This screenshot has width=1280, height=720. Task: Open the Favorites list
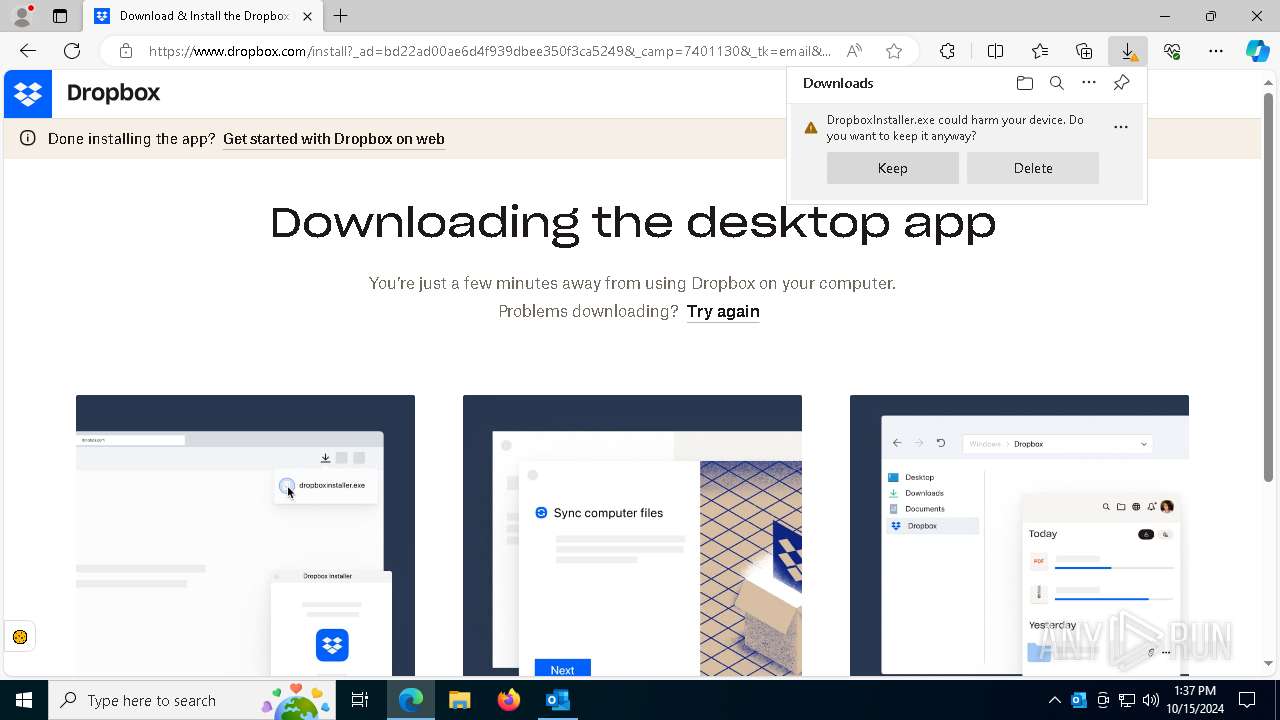coord(1040,51)
